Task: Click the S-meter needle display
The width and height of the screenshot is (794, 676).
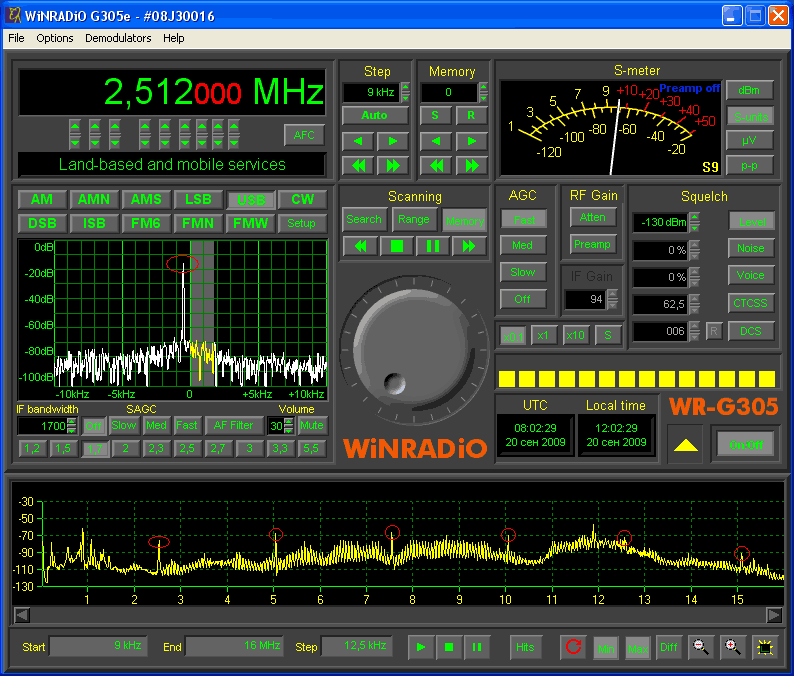Action: (611, 128)
